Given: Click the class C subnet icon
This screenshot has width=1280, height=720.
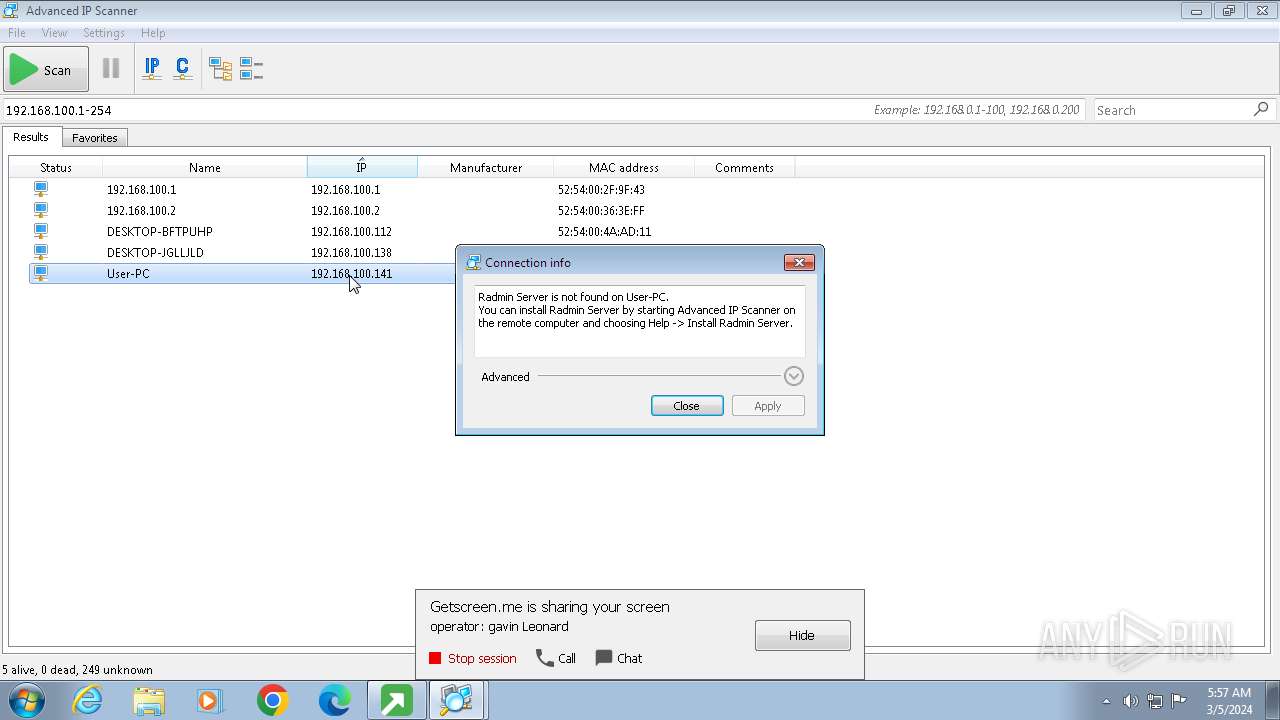Looking at the screenshot, I should click(x=182, y=69).
